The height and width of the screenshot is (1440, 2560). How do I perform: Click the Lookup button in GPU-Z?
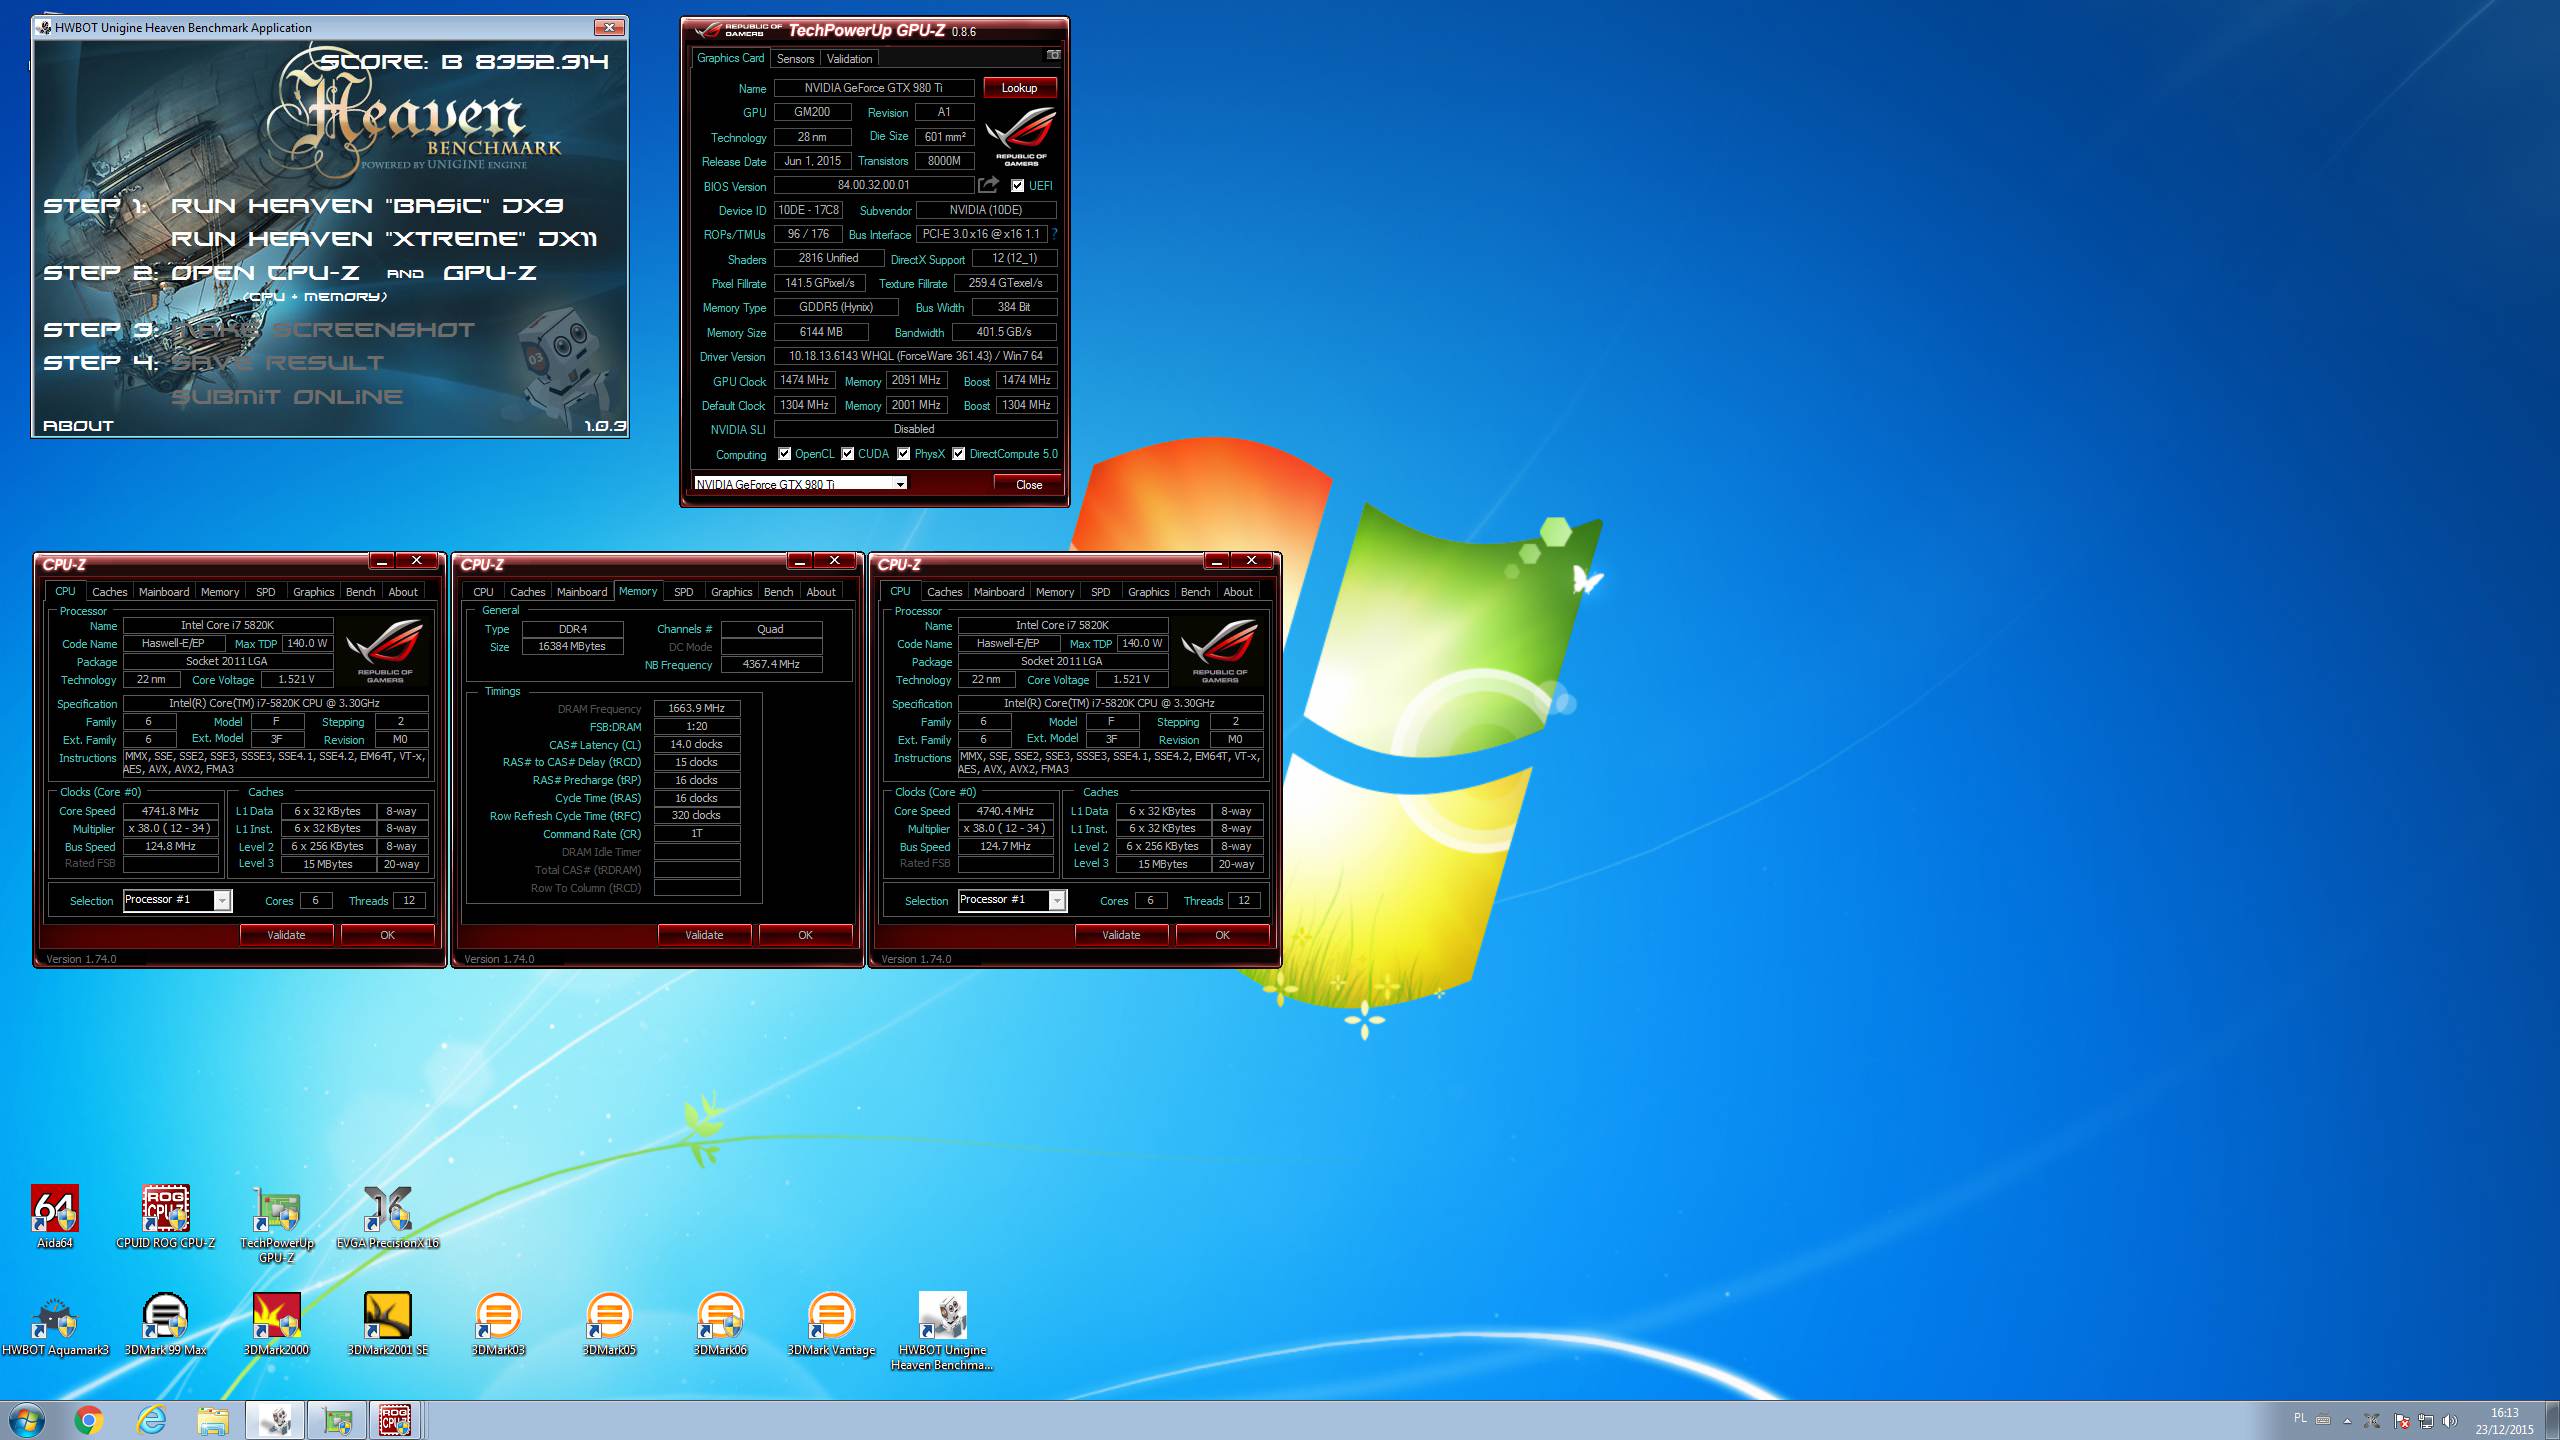[1019, 88]
